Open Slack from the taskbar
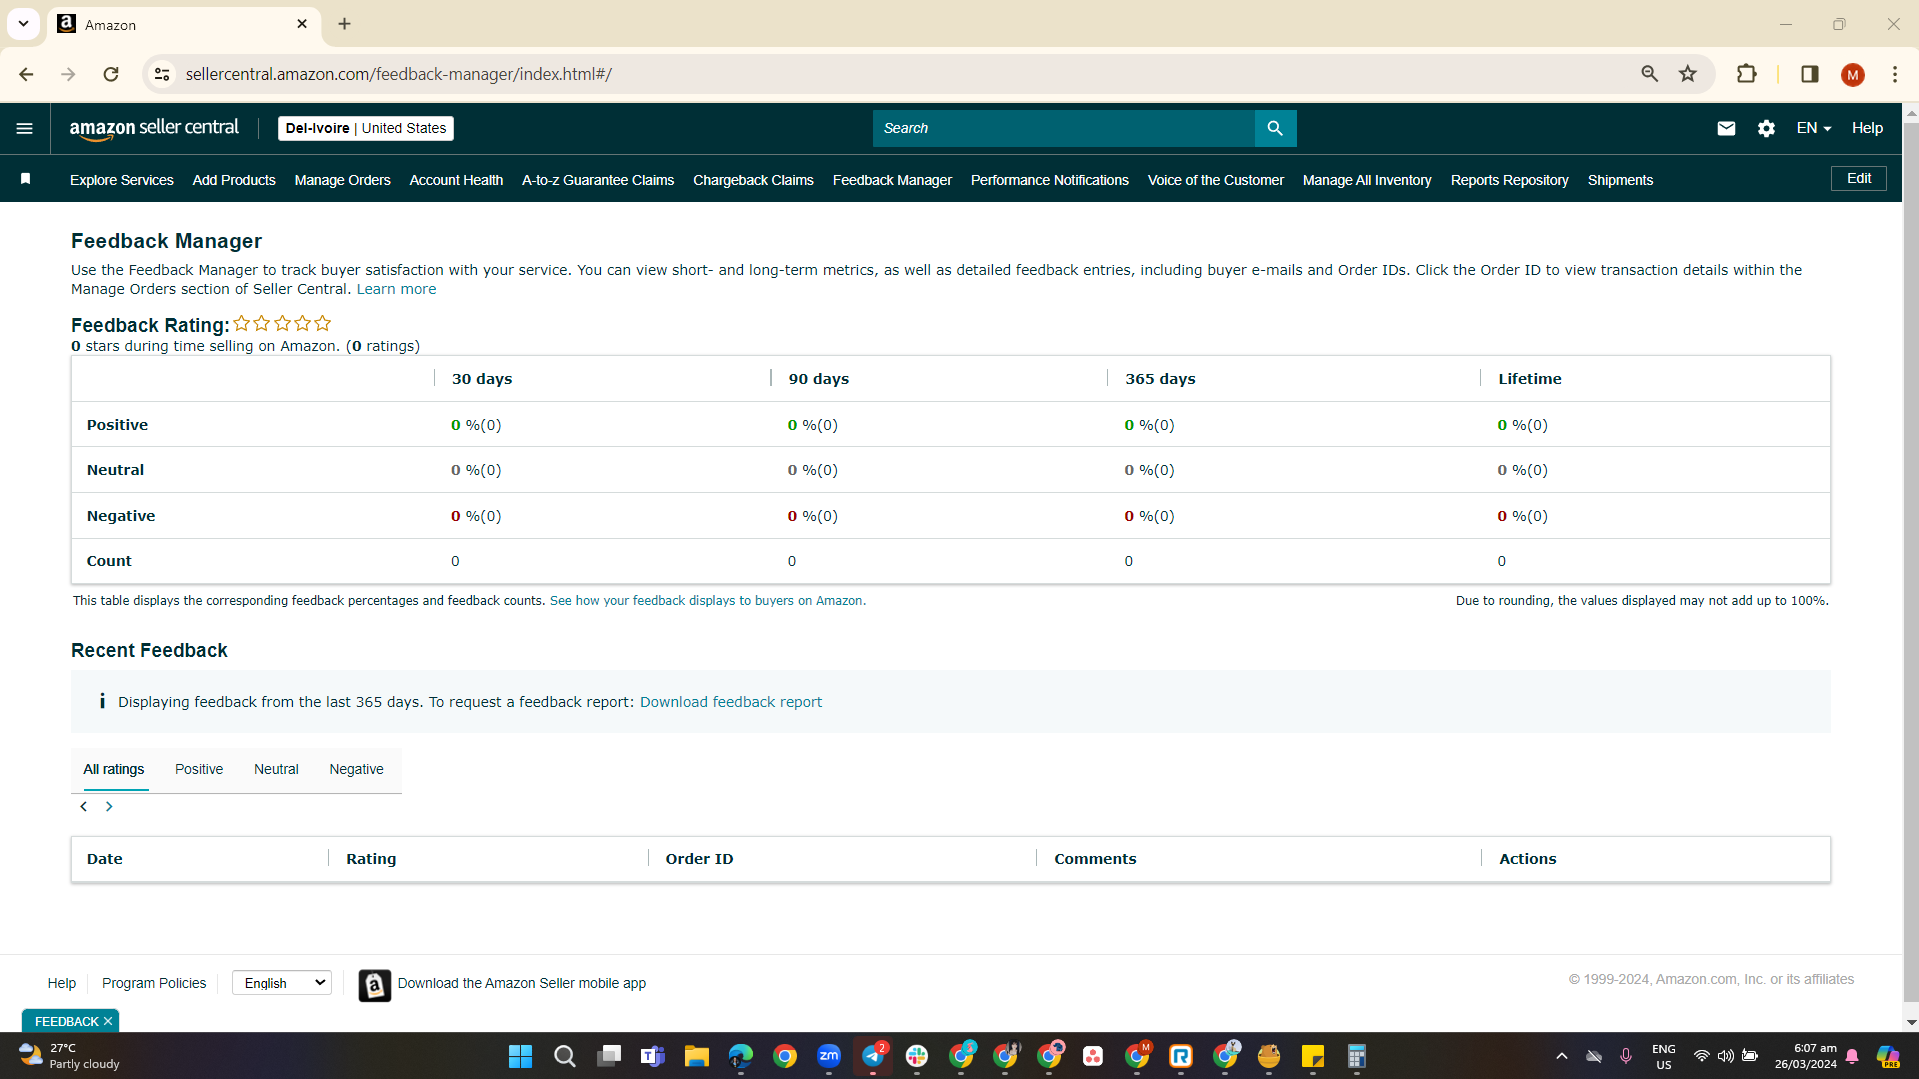The width and height of the screenshot is (1919, 1079). tap(917, 1056)
